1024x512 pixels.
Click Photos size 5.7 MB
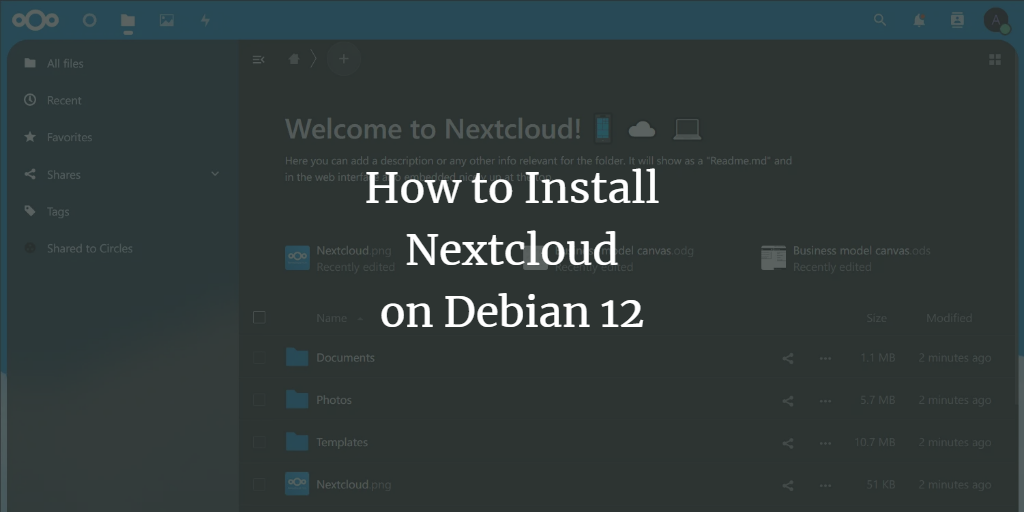tap(877, 400)
